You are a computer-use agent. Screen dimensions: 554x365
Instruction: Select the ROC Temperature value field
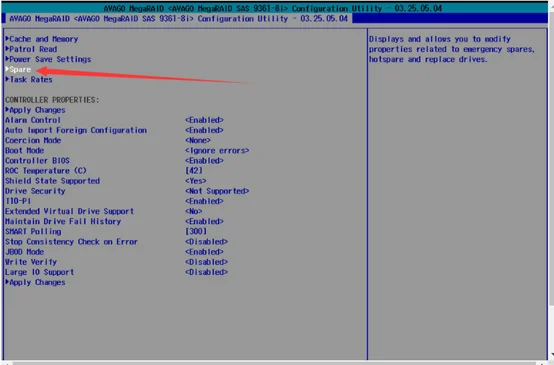click(x=194, y=171)
